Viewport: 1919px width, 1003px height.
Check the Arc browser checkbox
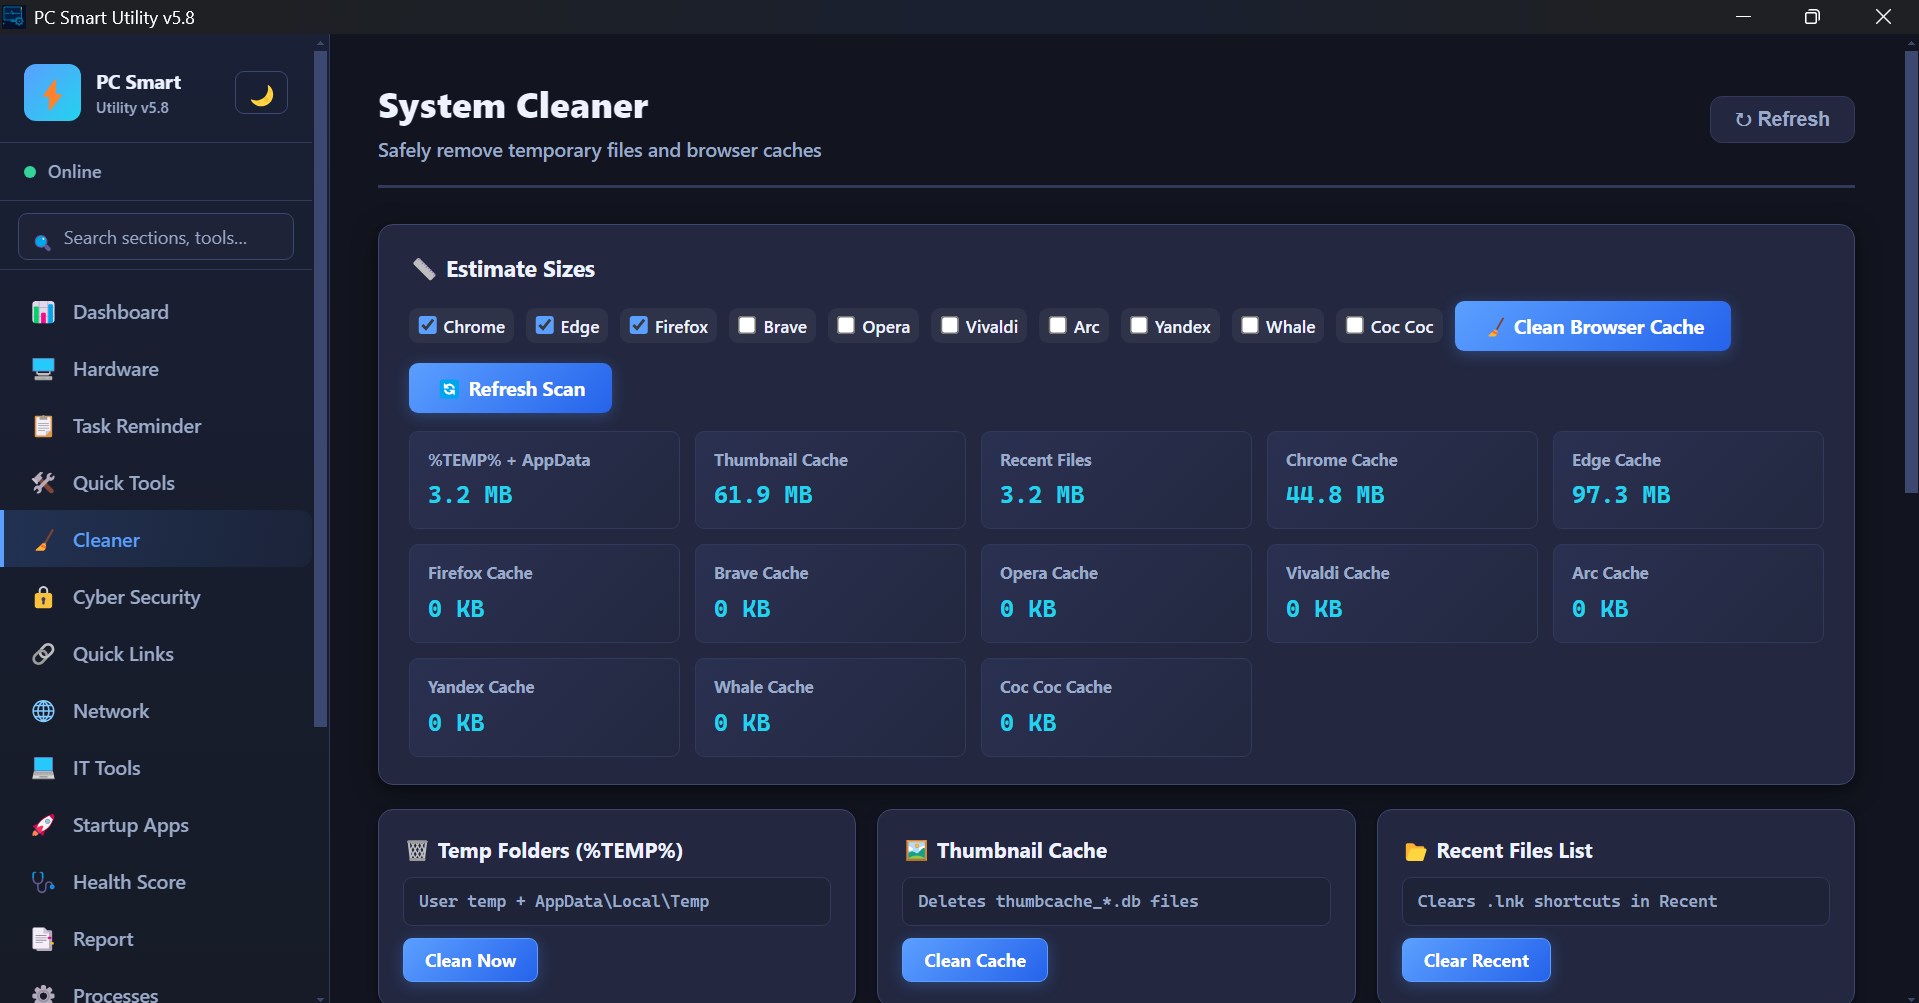[1058, 325]
